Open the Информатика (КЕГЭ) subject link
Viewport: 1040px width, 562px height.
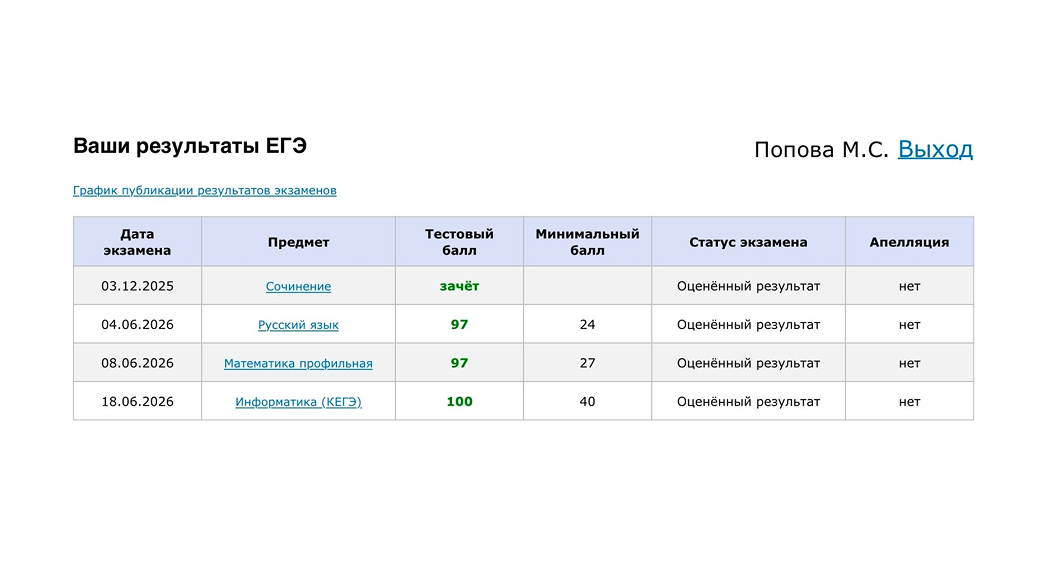[x=298, y=401]
